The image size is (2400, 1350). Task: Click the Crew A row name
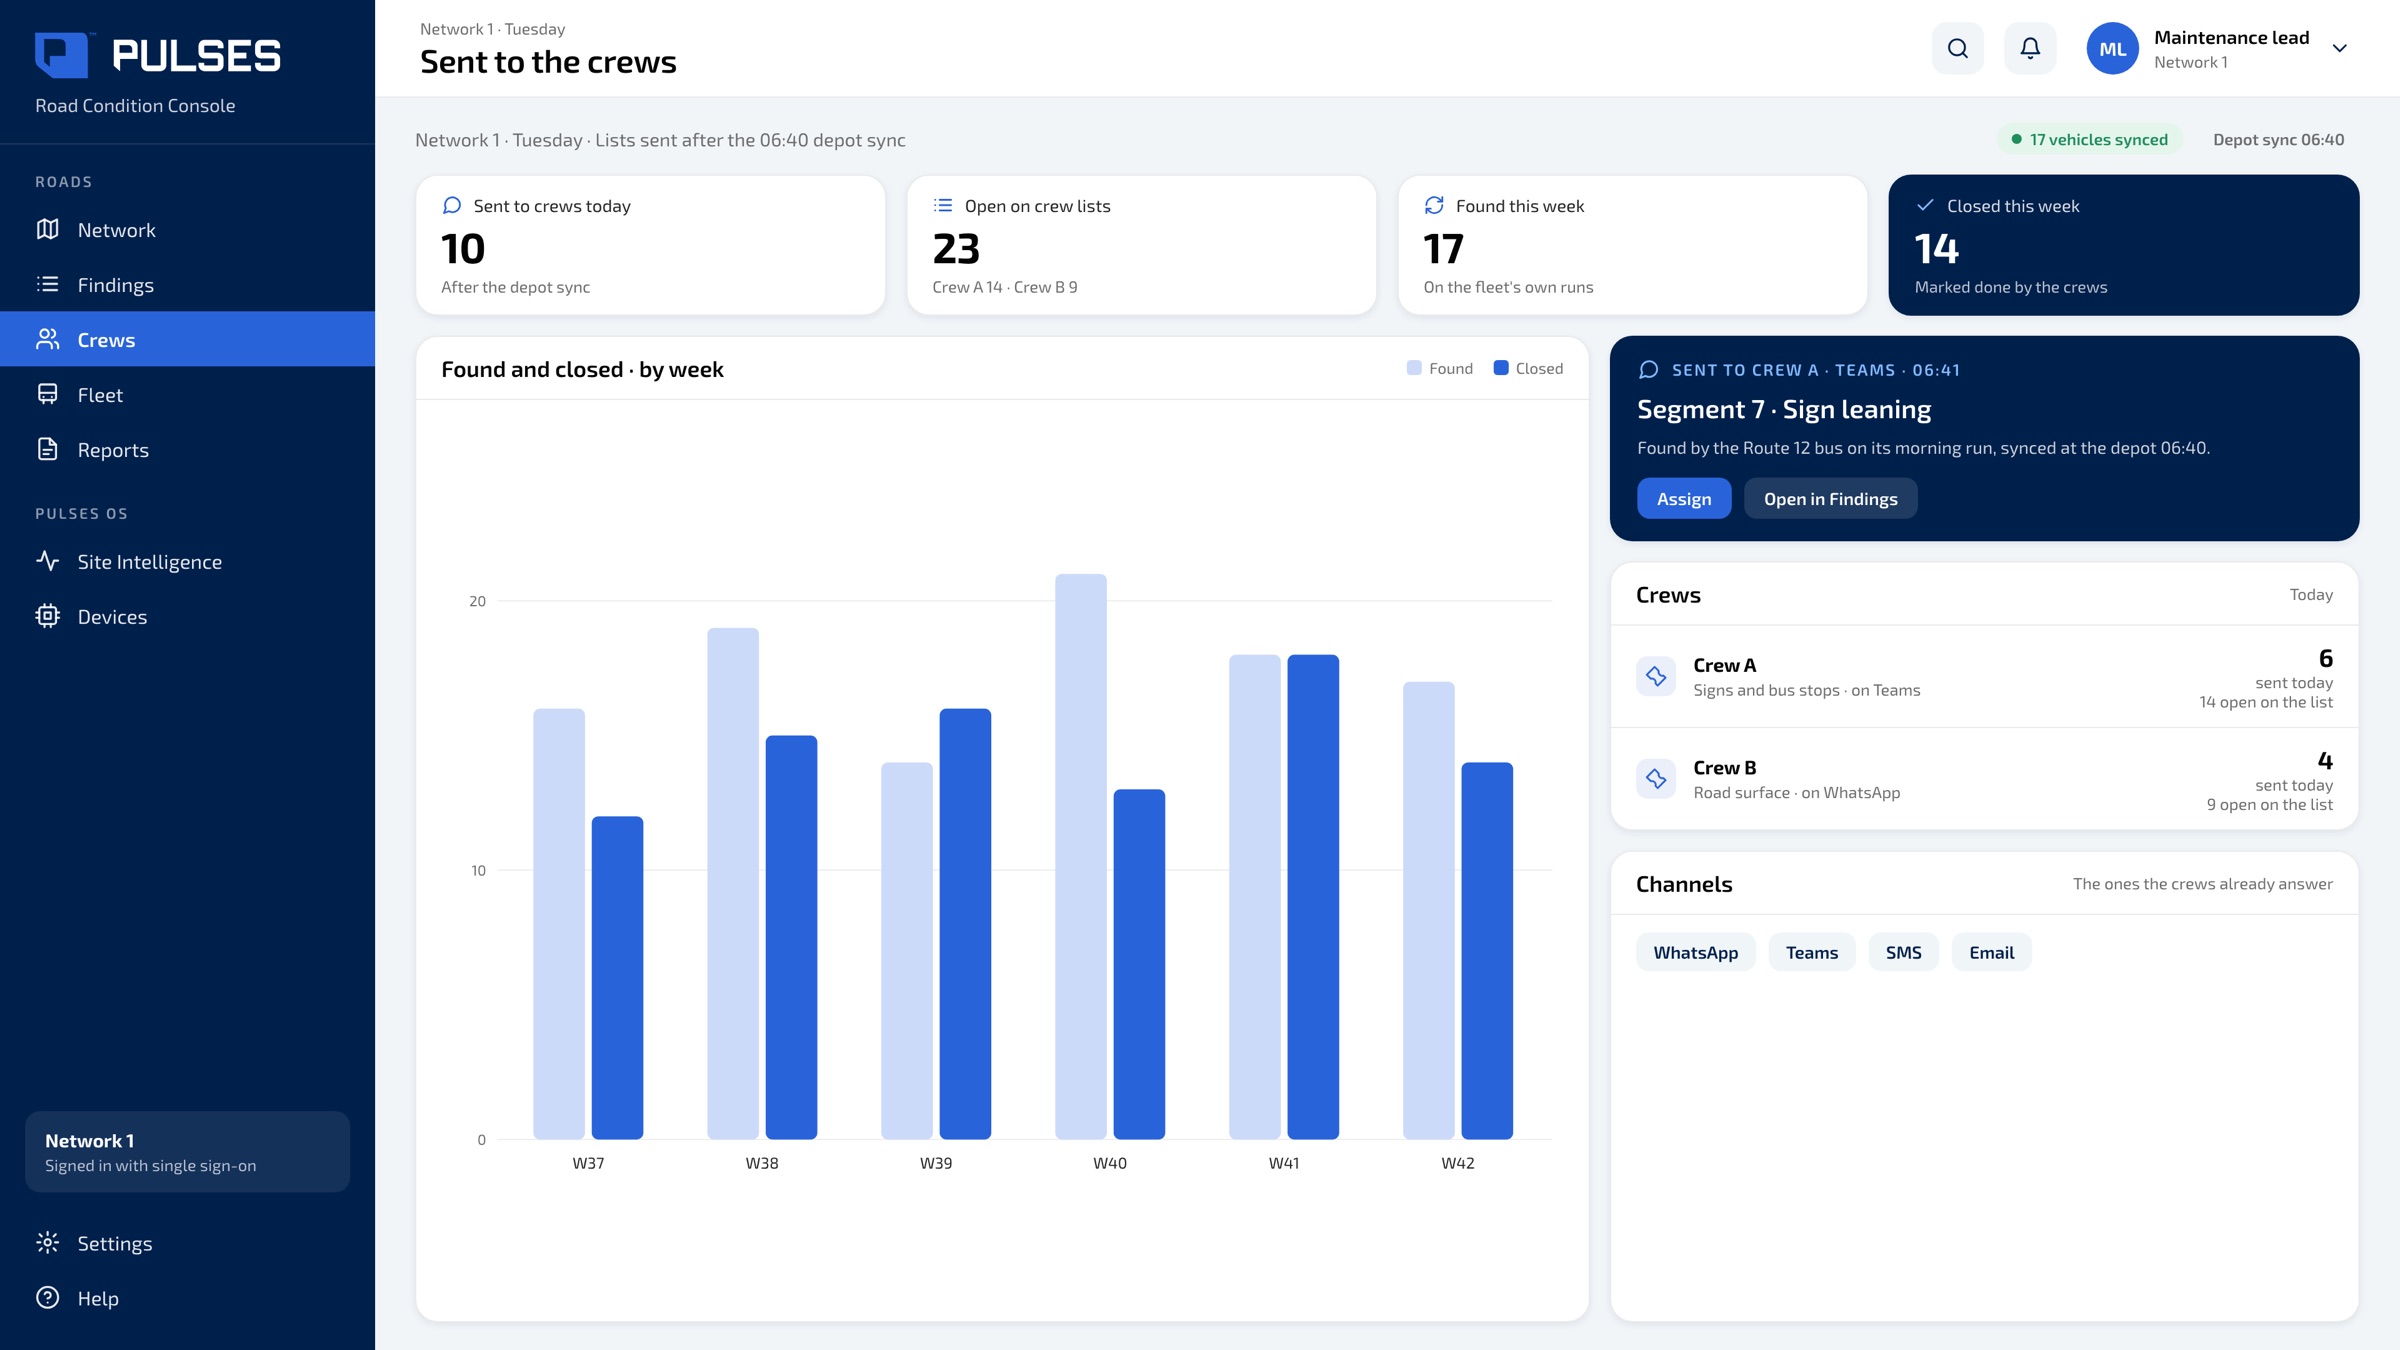click(x=1724, y=665)
